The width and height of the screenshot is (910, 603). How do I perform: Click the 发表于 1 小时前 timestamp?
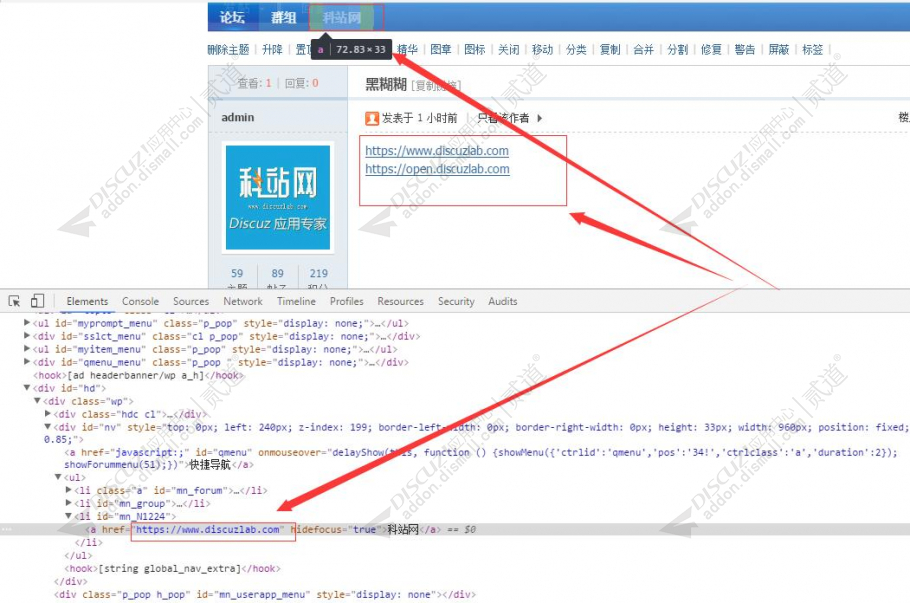pyautogui.click(x=420, y=118)
